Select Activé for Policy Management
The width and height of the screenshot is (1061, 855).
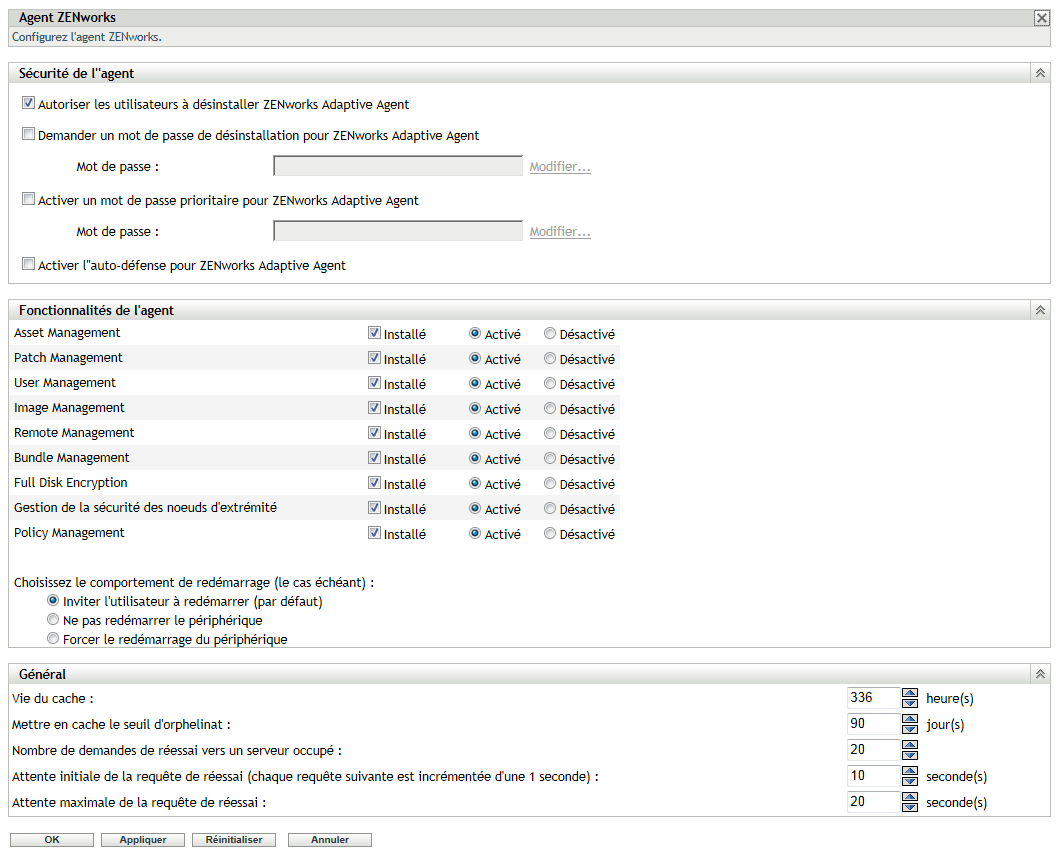click(475, 534)
